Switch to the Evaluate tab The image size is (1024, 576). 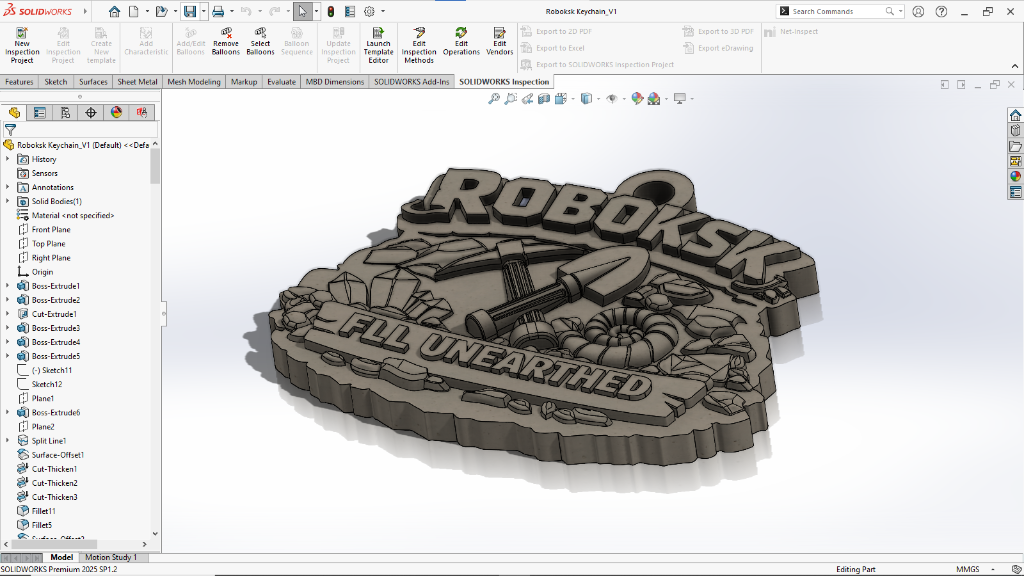click(x=281, y=82)
